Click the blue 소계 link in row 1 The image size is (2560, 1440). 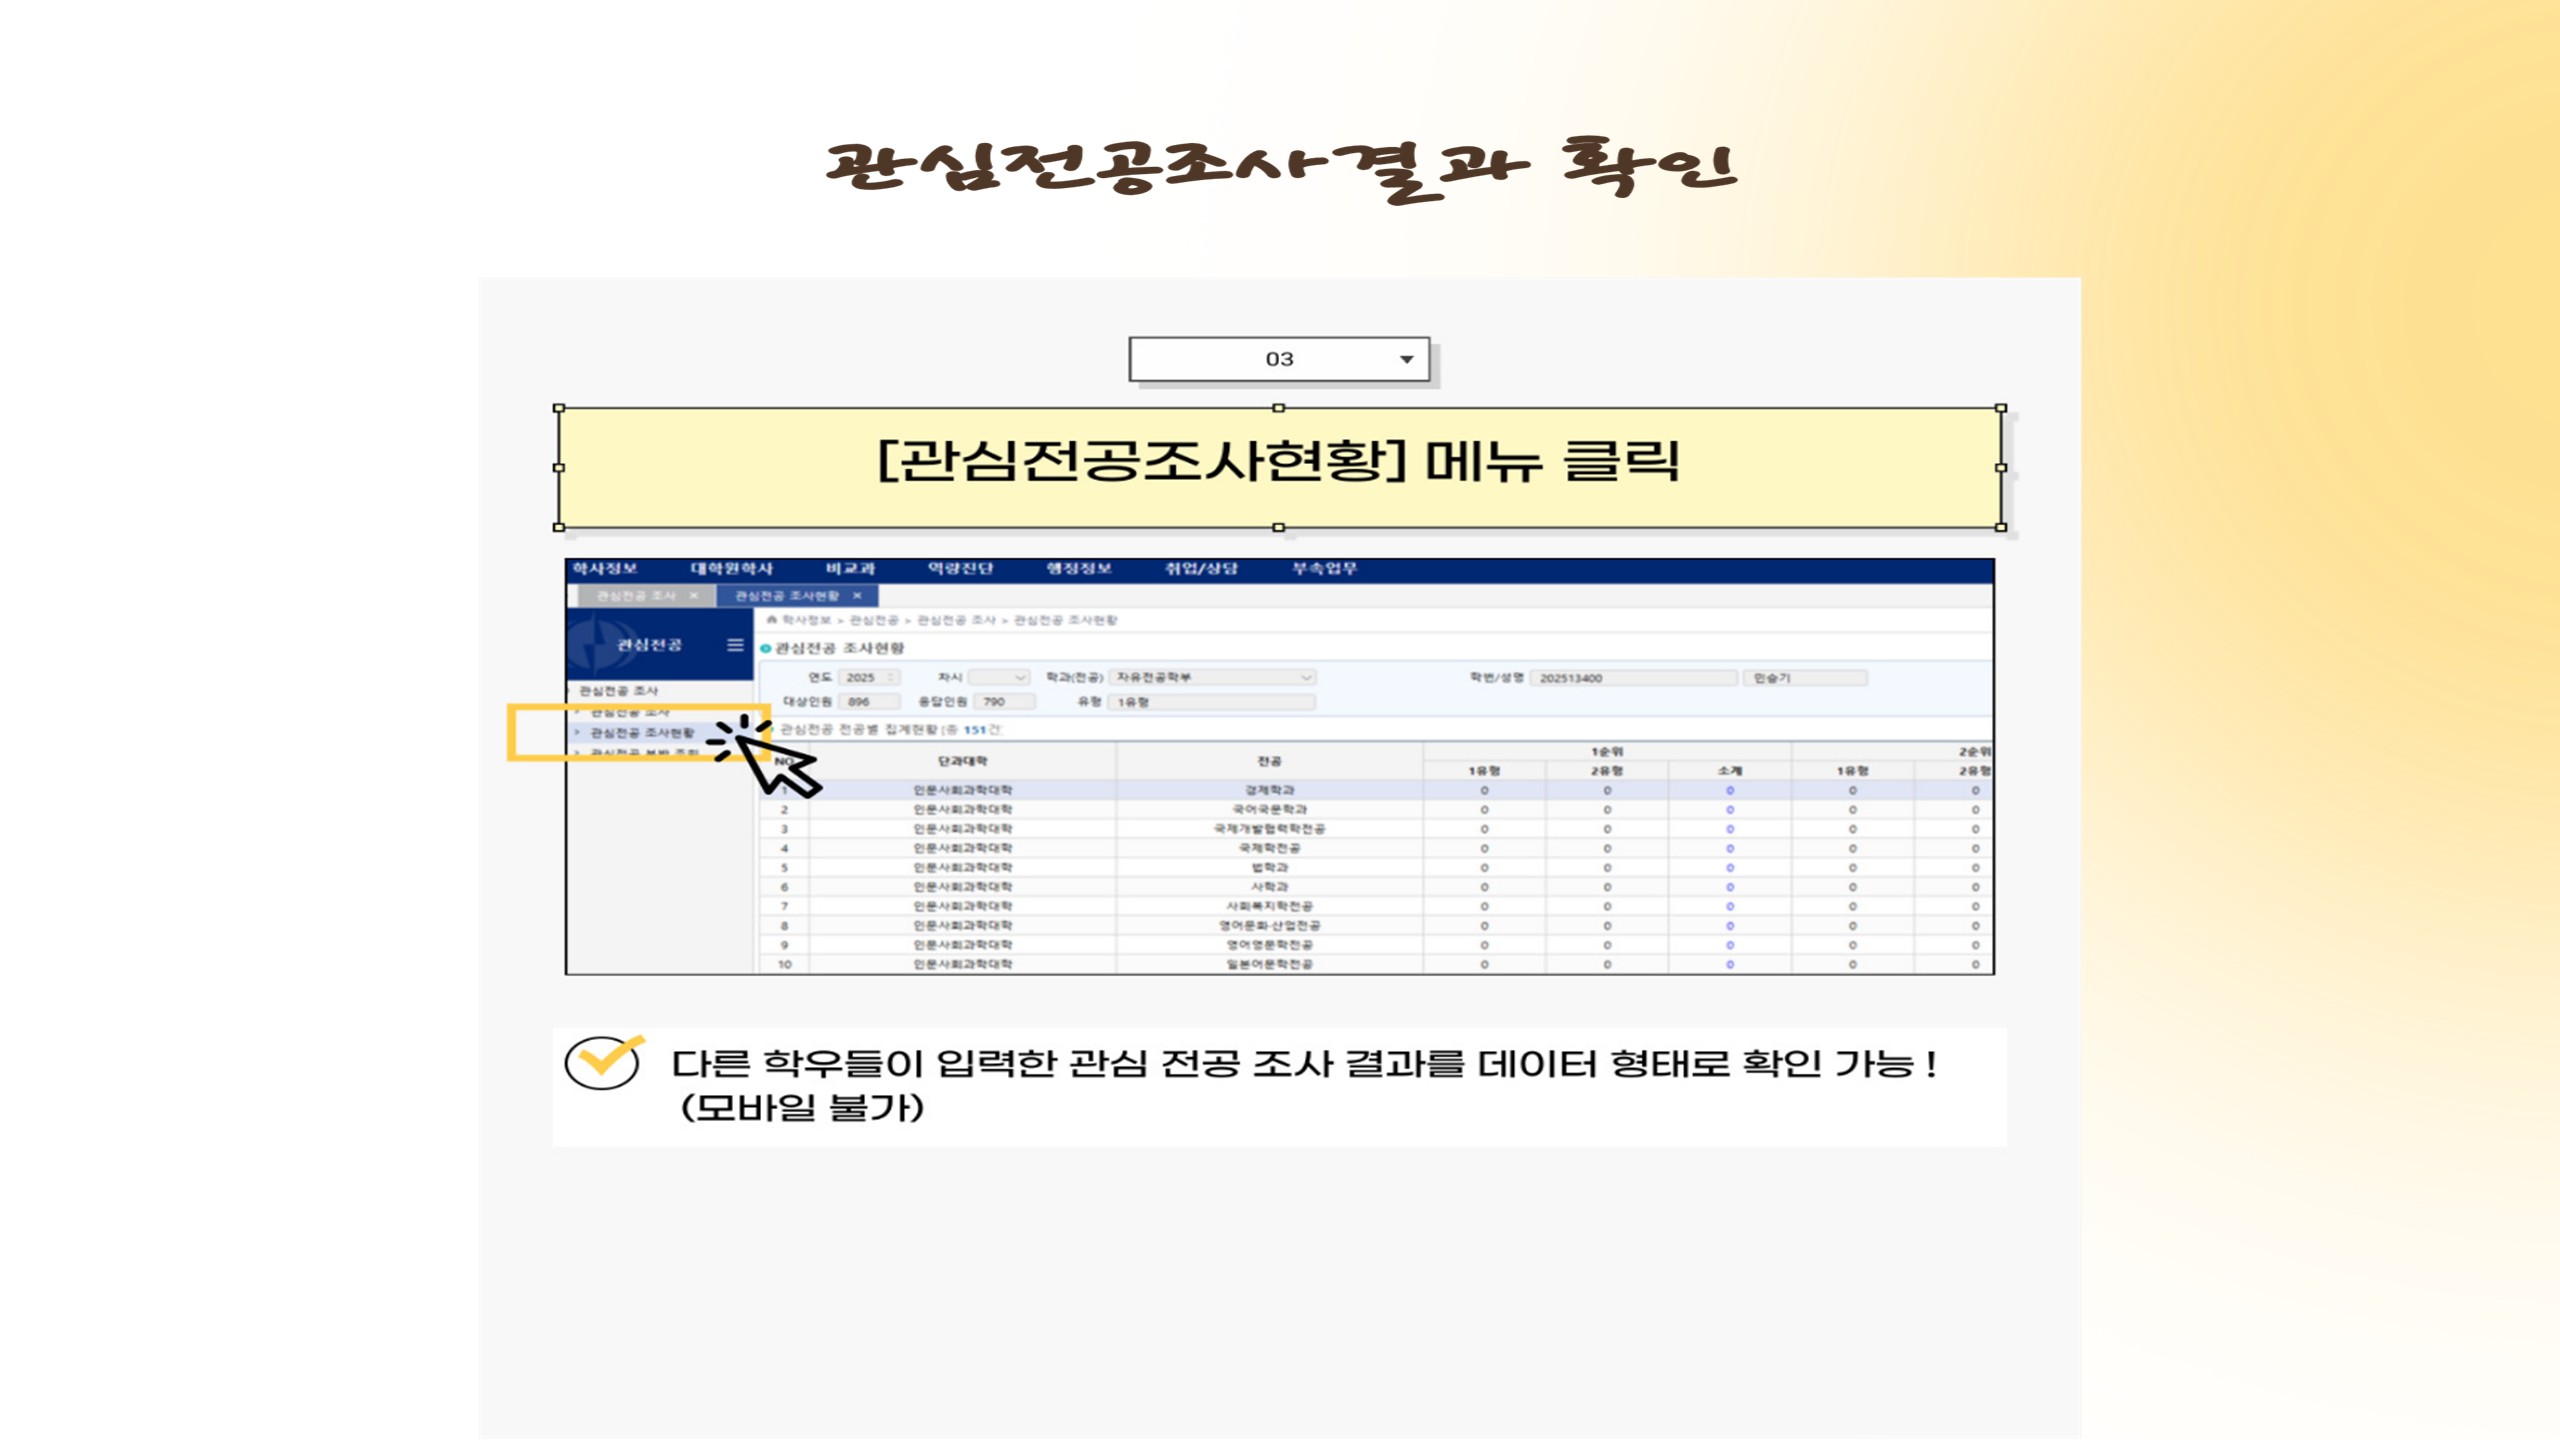[1729, 790]
